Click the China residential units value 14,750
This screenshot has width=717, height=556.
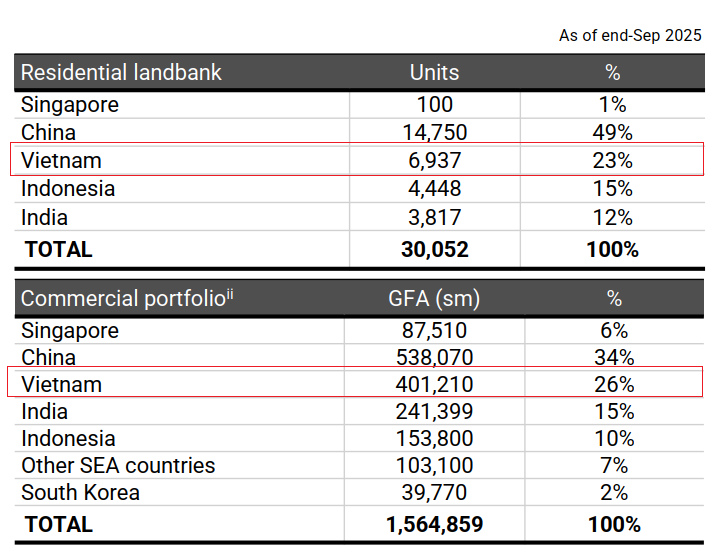[x=434, y=133]
